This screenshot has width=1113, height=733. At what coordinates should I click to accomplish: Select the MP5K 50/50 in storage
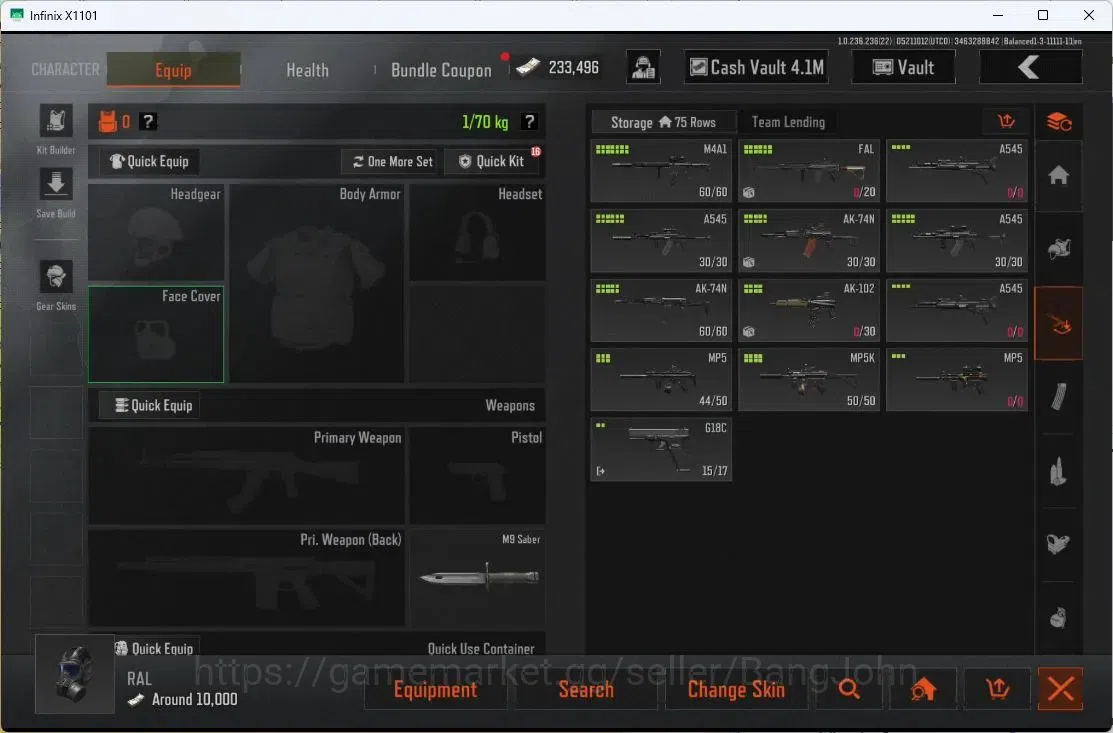(x=808, y=380)
